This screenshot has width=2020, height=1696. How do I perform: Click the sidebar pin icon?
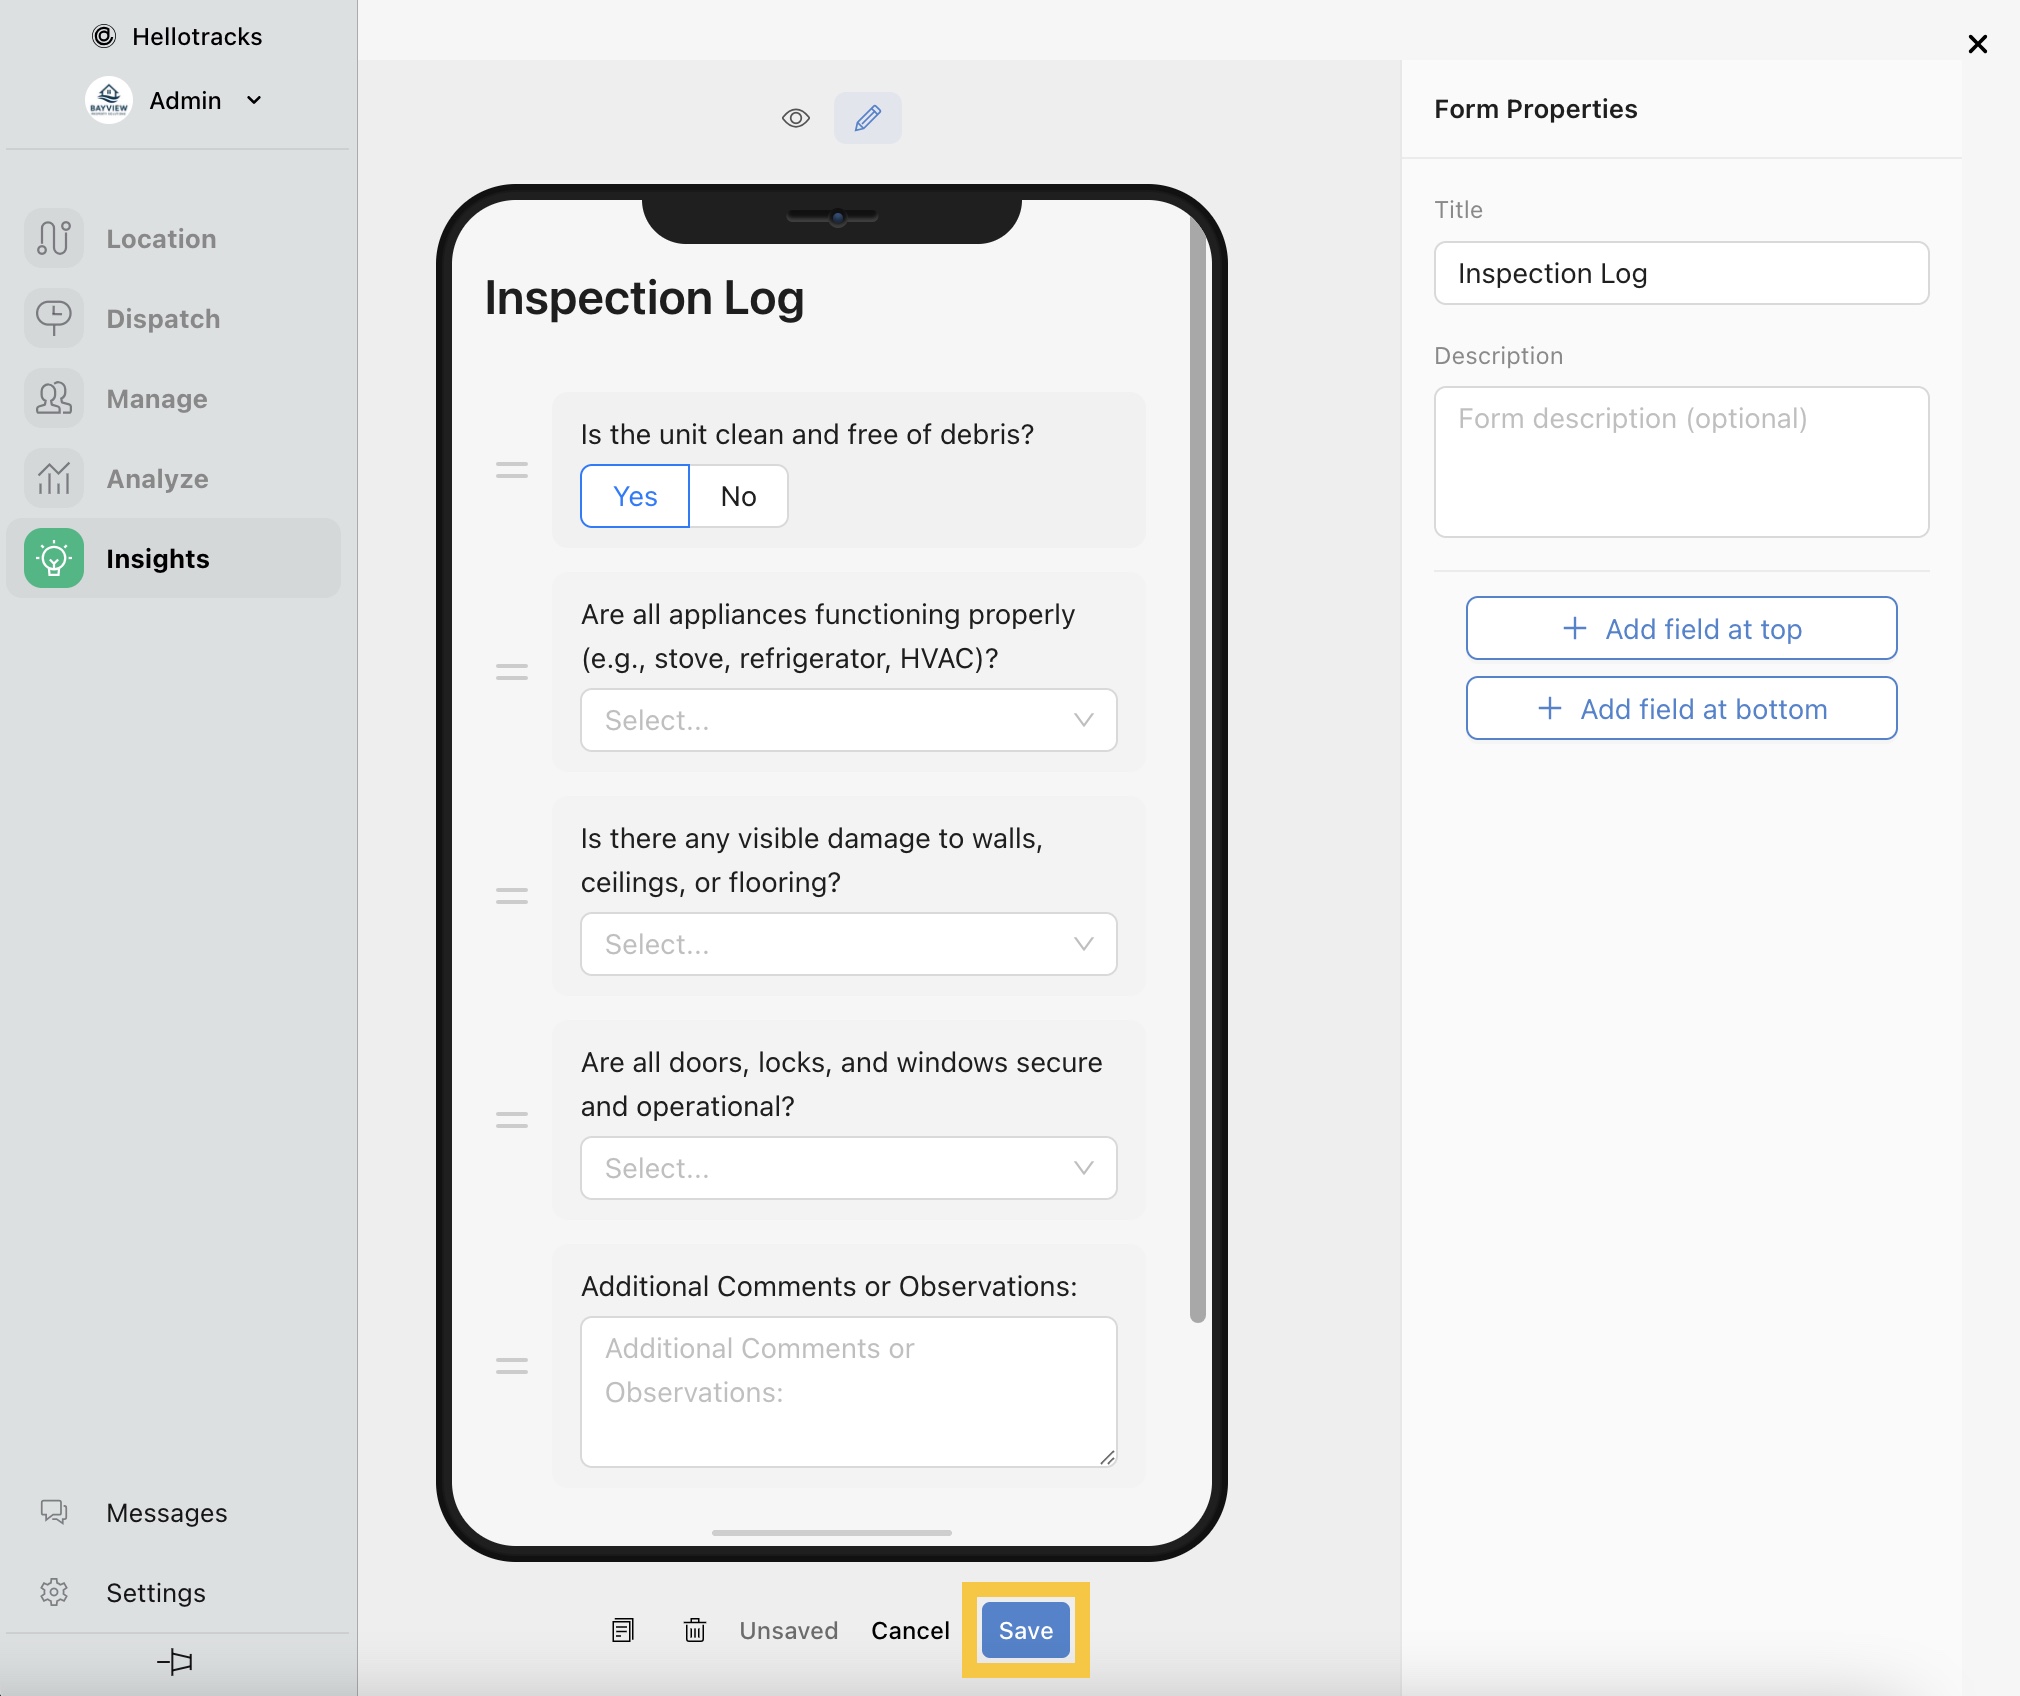[175, 1662]
